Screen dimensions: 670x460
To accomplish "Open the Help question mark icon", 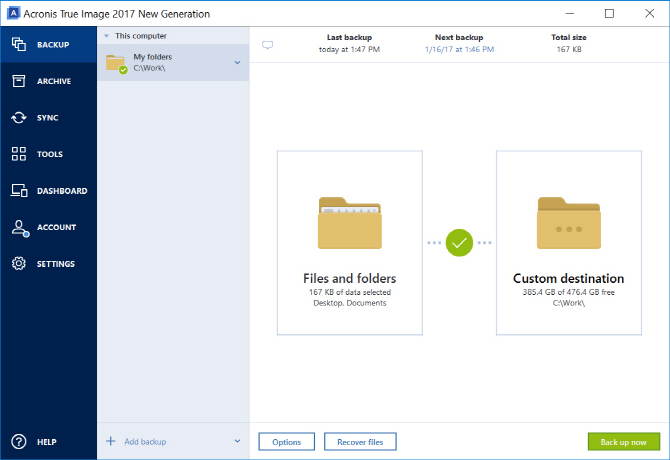I will click(x=19, y=442).
